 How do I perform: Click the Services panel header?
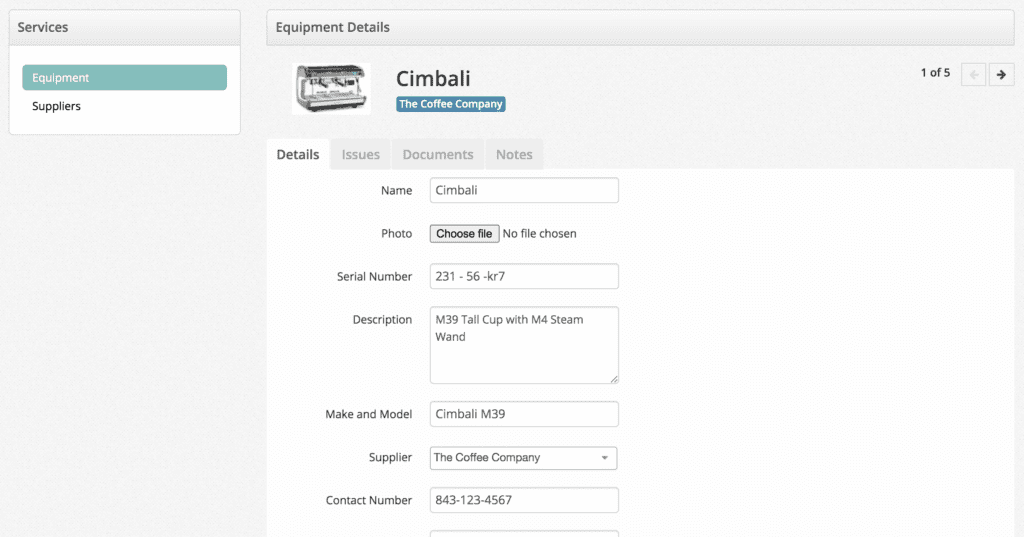click(x=125, y=27)
